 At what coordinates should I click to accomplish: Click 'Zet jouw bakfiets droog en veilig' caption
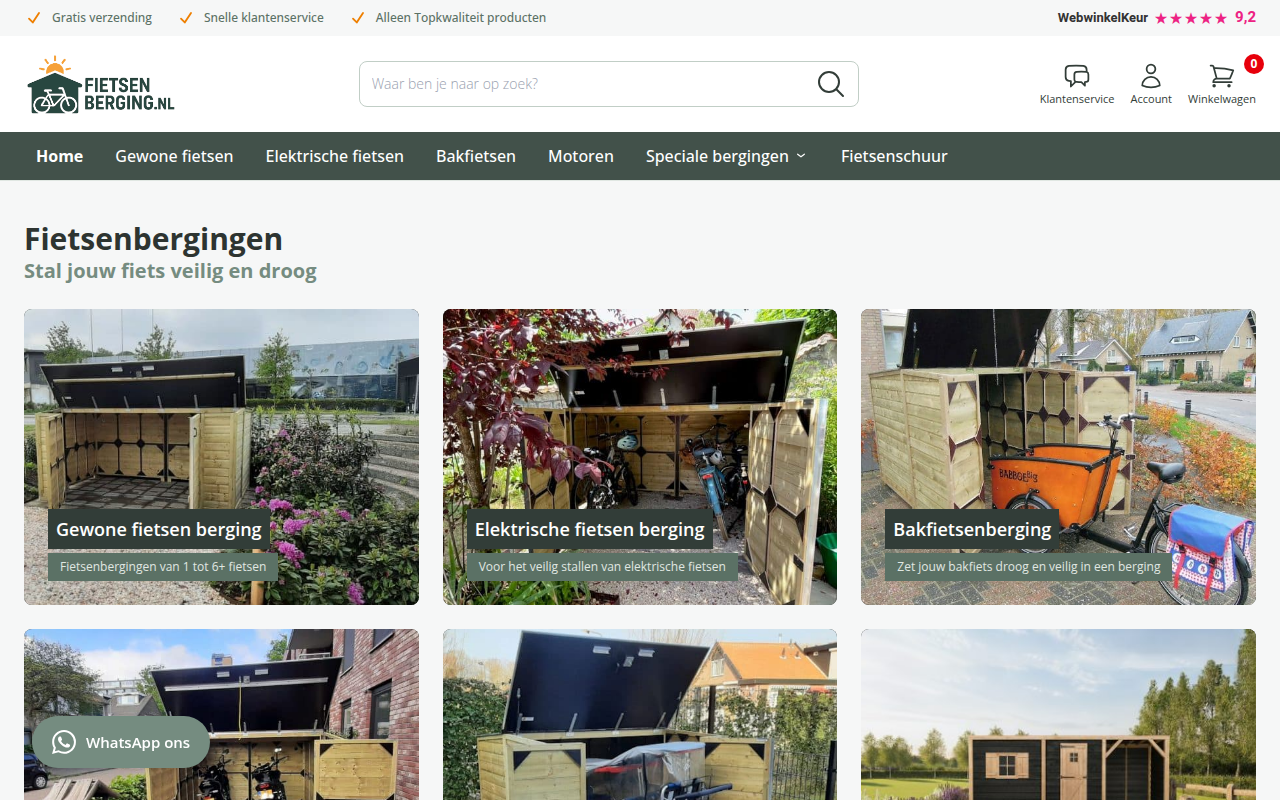1029,567
